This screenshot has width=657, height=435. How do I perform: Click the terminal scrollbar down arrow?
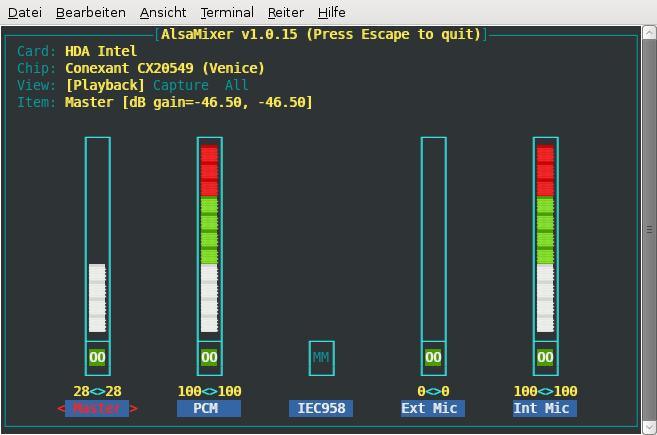(x=649, y=427)
